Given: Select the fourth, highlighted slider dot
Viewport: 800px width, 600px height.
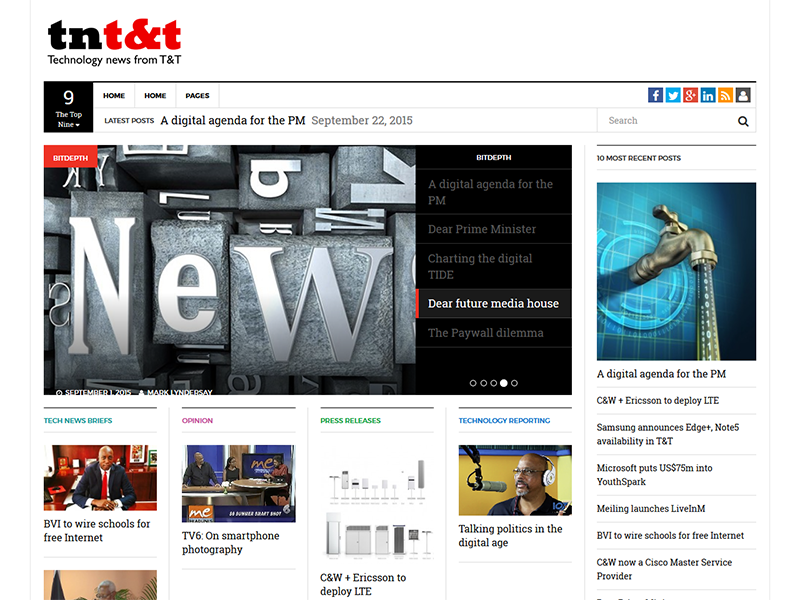Looking at the screenshot, I should (x=504, y=383).
